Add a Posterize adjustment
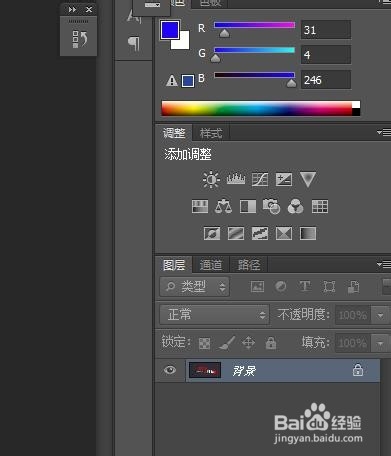 pos(236,234)
